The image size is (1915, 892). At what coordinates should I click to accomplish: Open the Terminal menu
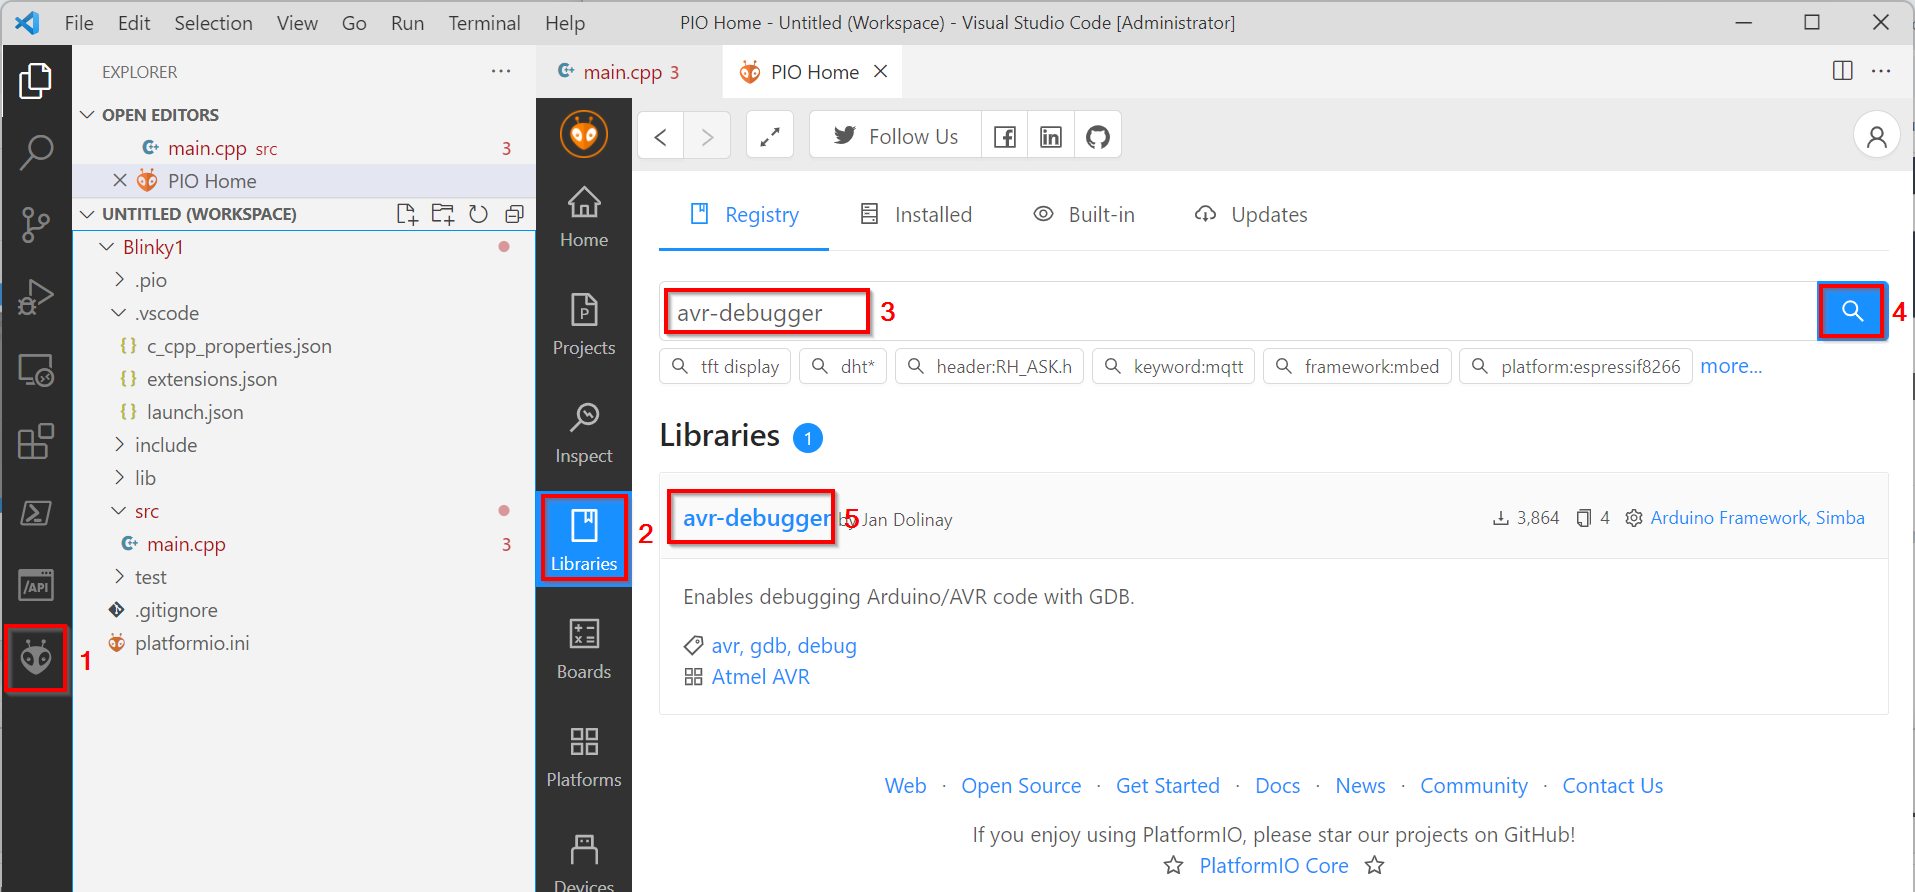[484, 23]
